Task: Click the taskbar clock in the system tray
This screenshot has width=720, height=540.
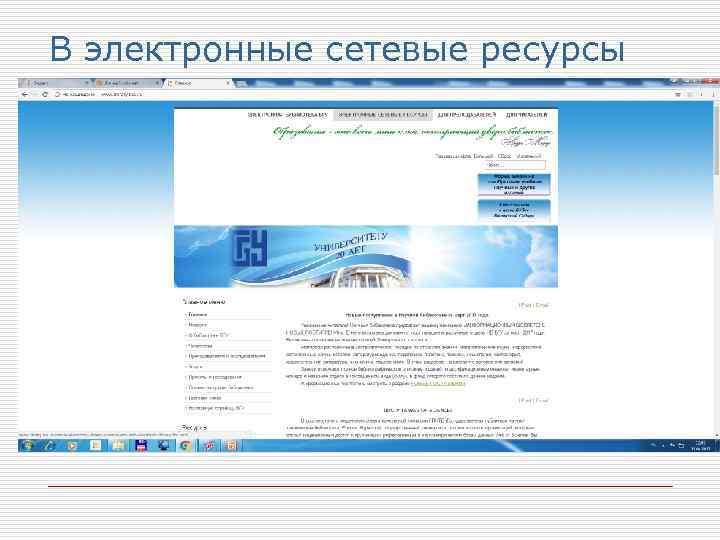Action: 701,445
